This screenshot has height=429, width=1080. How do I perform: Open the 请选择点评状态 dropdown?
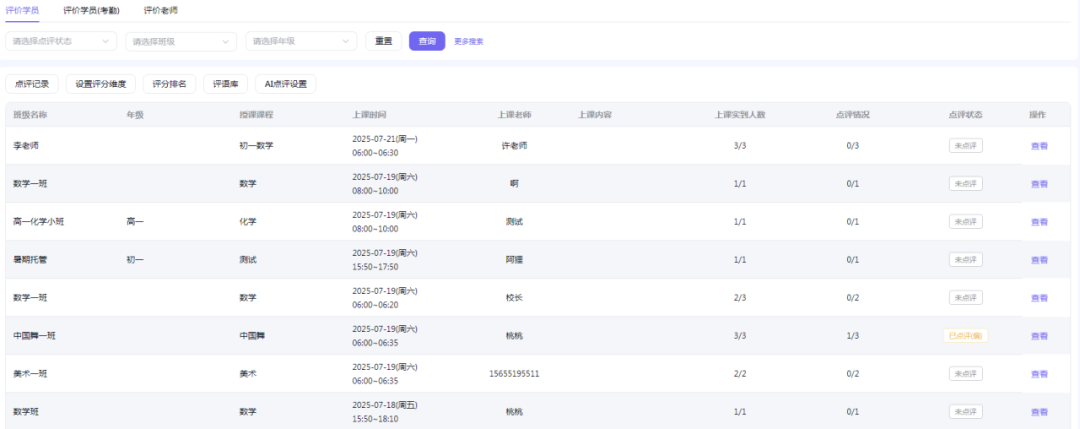click(x=61, y=41)
